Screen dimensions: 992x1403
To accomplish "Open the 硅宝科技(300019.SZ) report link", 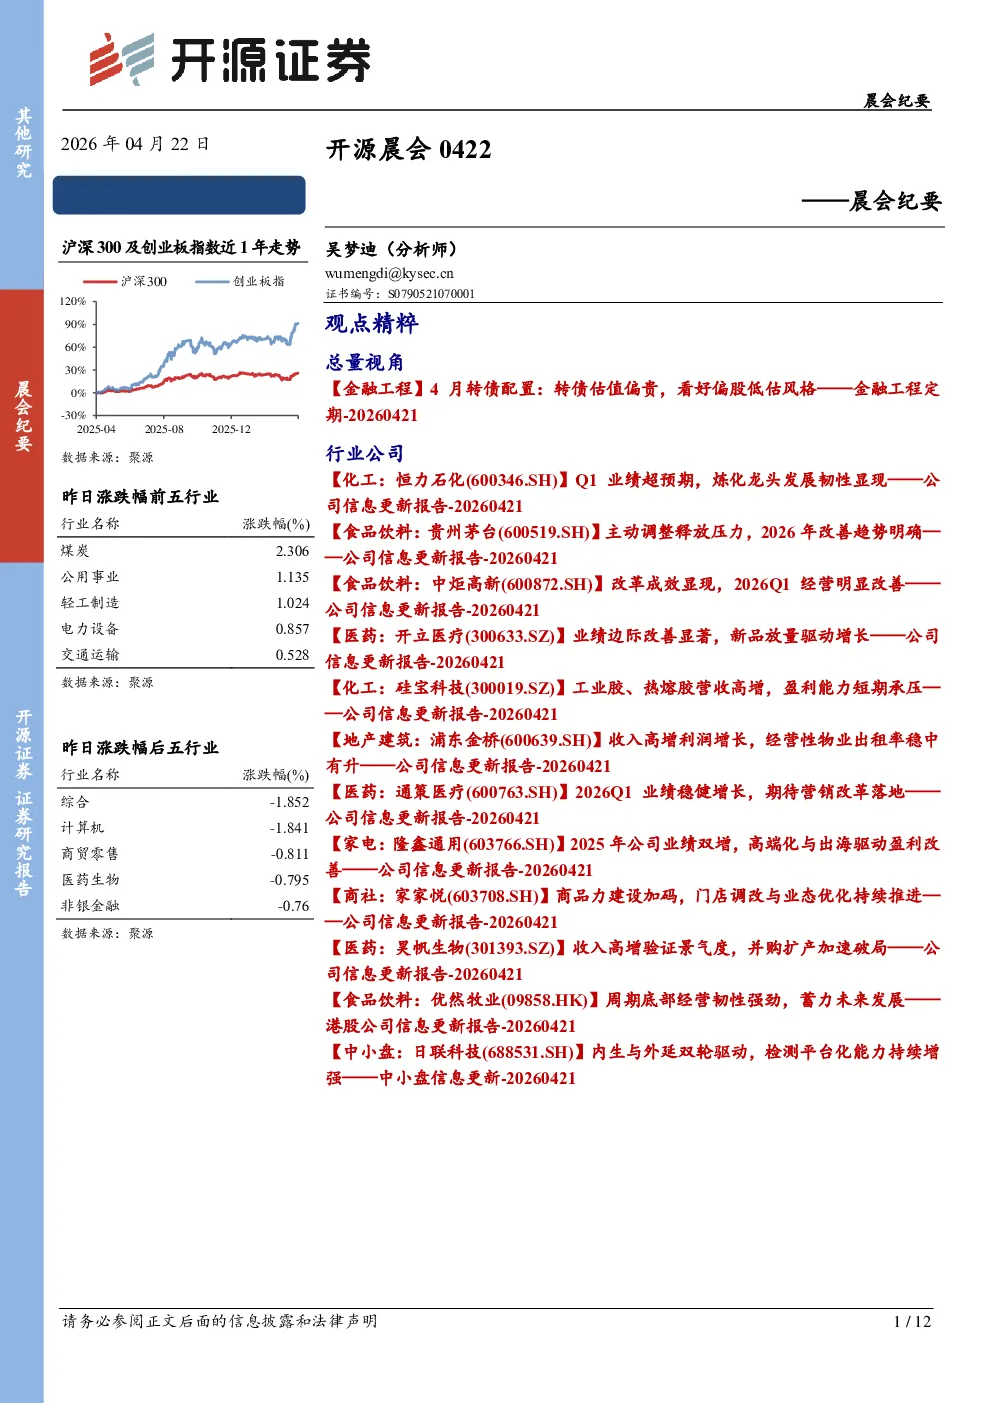I will (x=633, y=701).
